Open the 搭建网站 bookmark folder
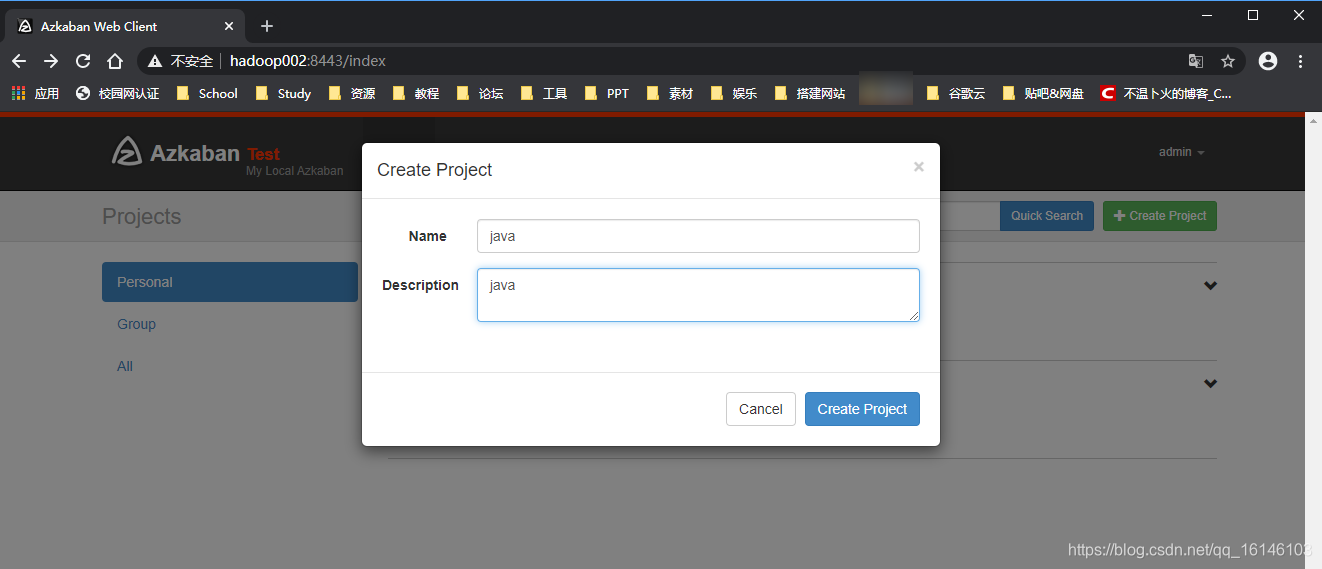The width and height of the screenshot is (1322, 569). click(x=810, y=93)
